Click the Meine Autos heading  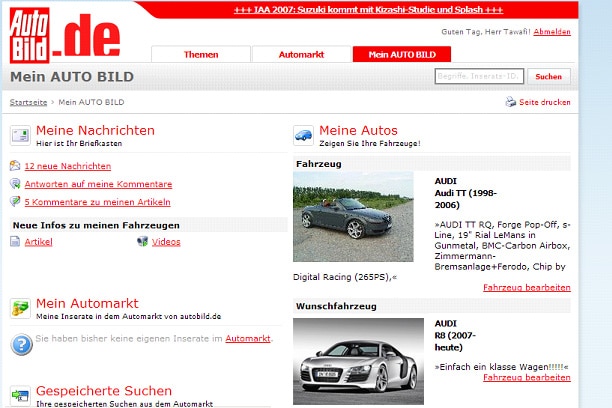[358, 130]
